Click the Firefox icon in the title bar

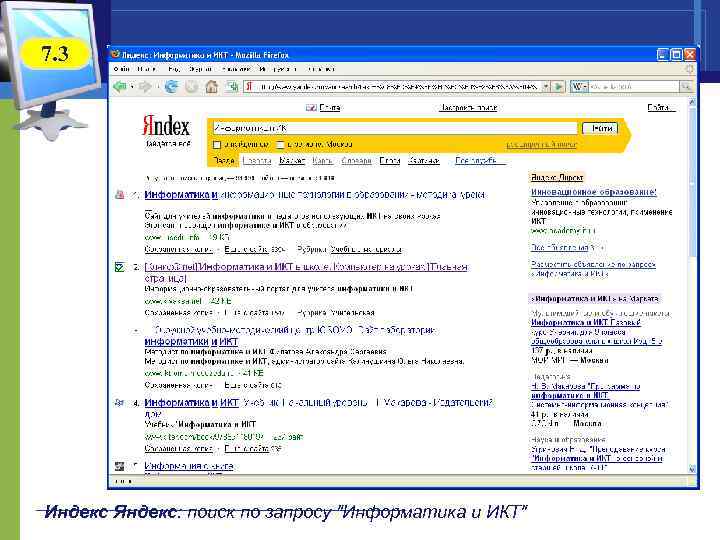(115, 55)
